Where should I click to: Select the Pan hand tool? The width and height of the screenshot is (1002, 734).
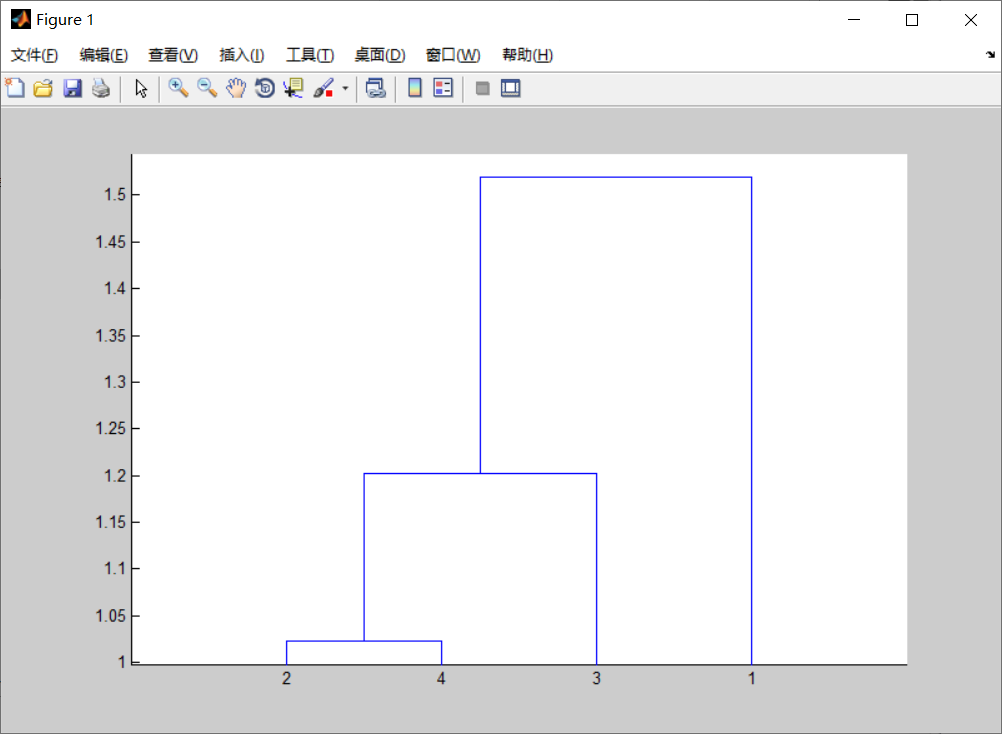point(236,88)
